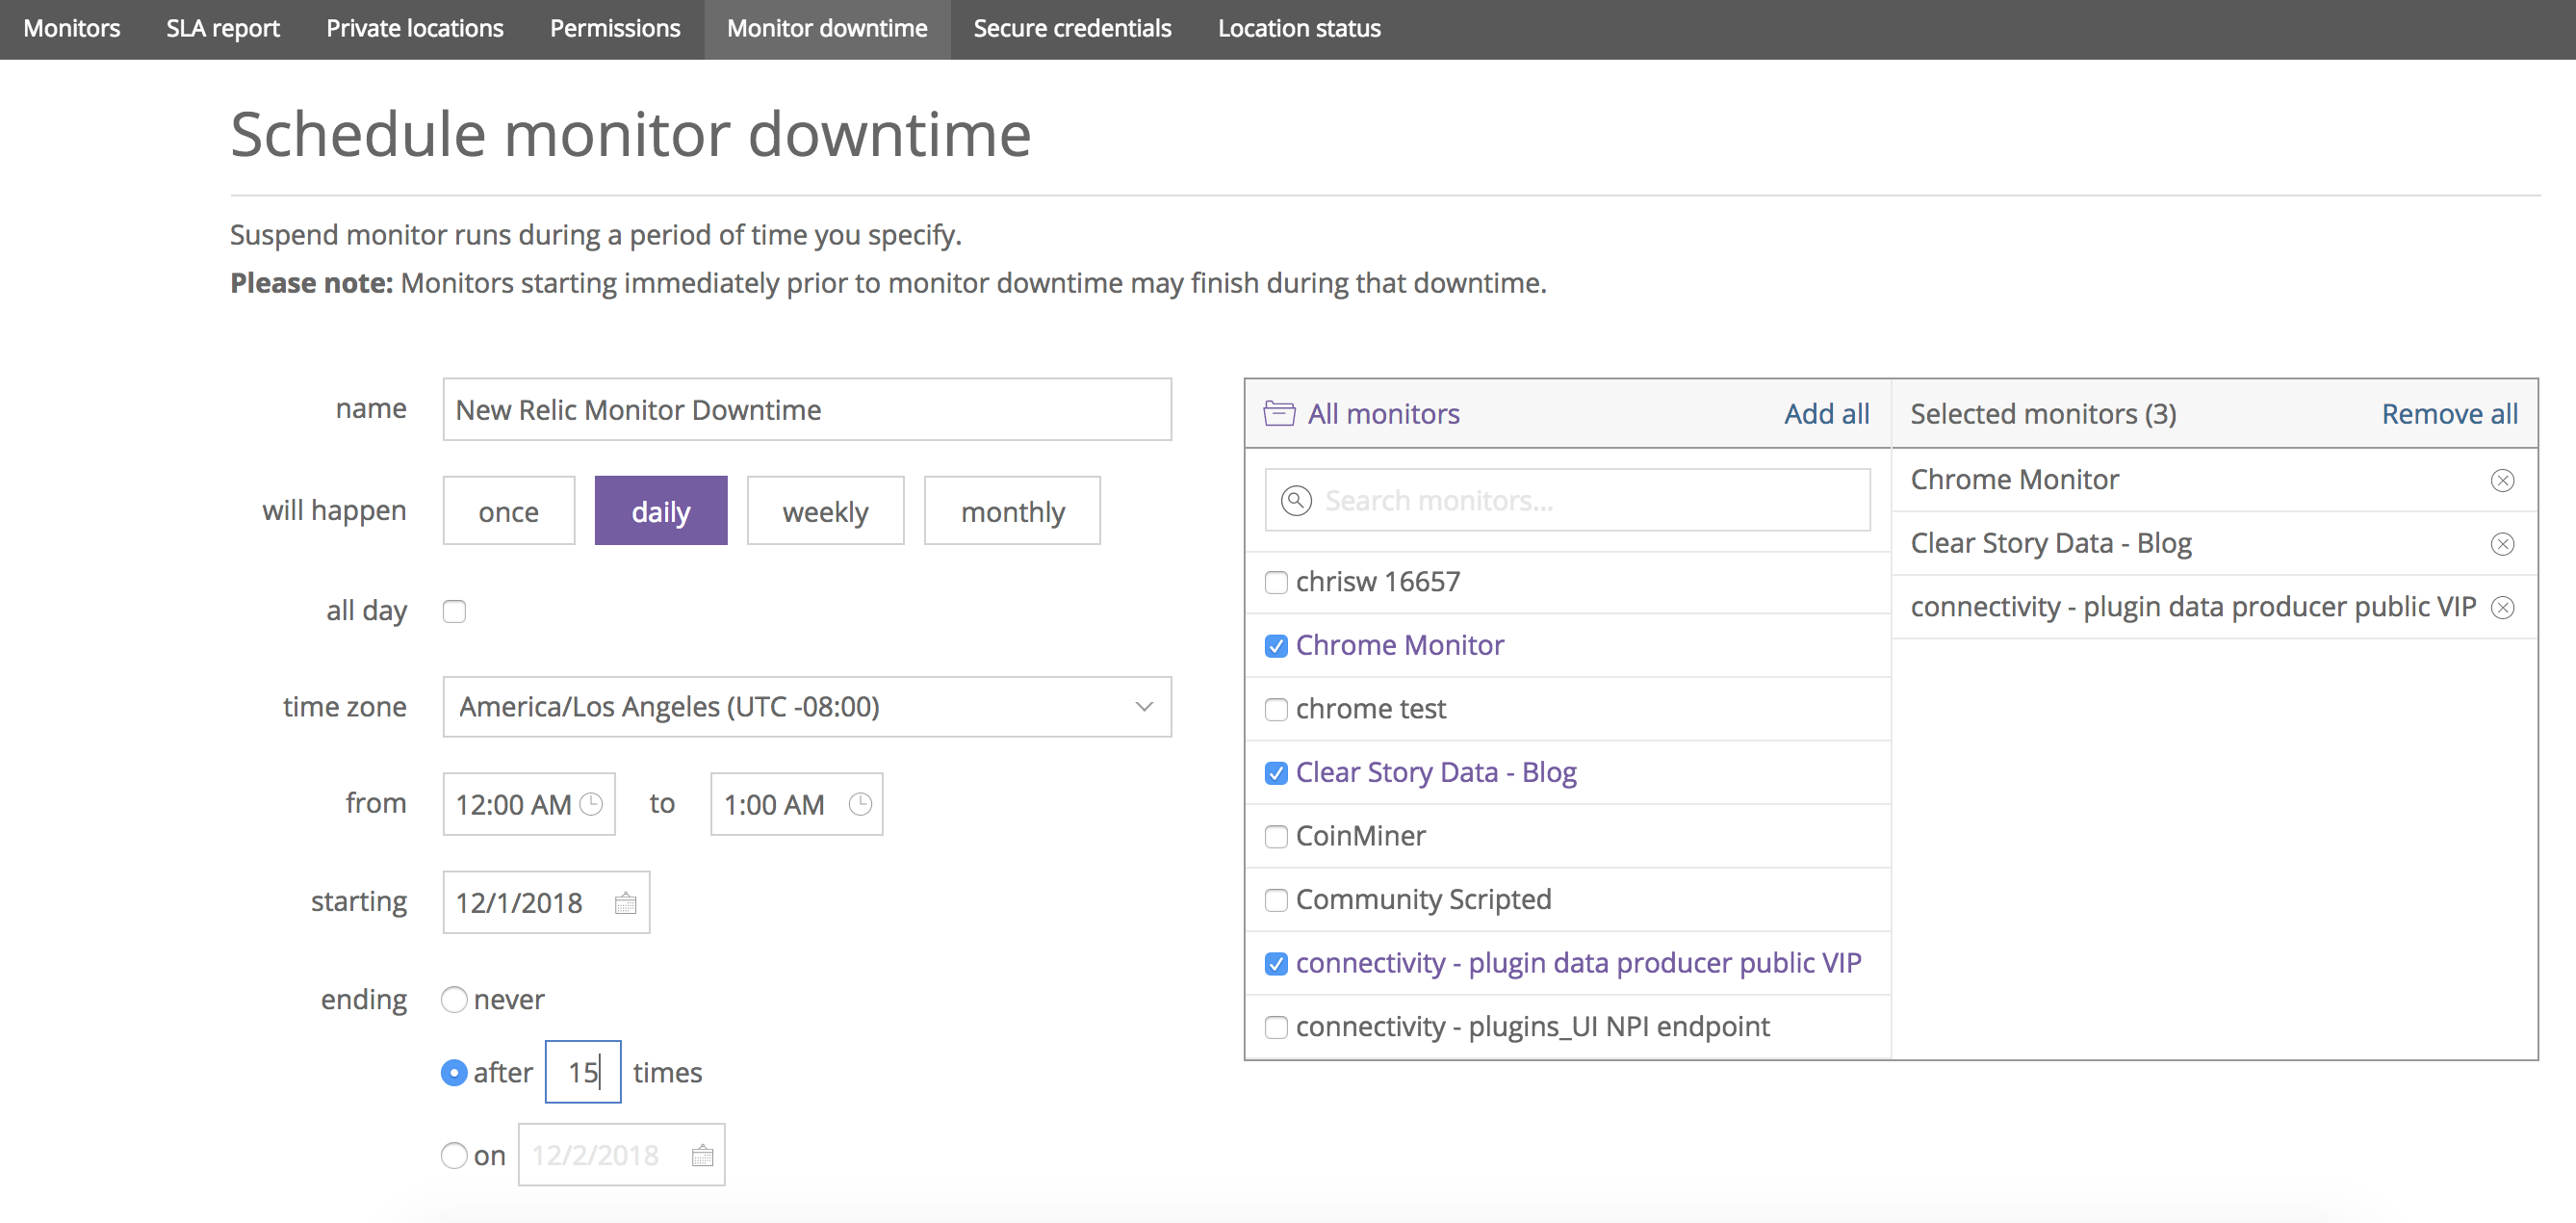Screen dimensions: 2576x1223
Task: Choose daily recurrence
Action: 661,511
